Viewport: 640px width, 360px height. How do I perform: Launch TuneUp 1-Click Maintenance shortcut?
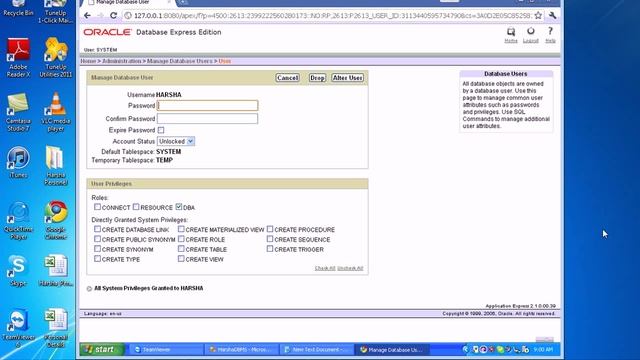coord(56,11)
